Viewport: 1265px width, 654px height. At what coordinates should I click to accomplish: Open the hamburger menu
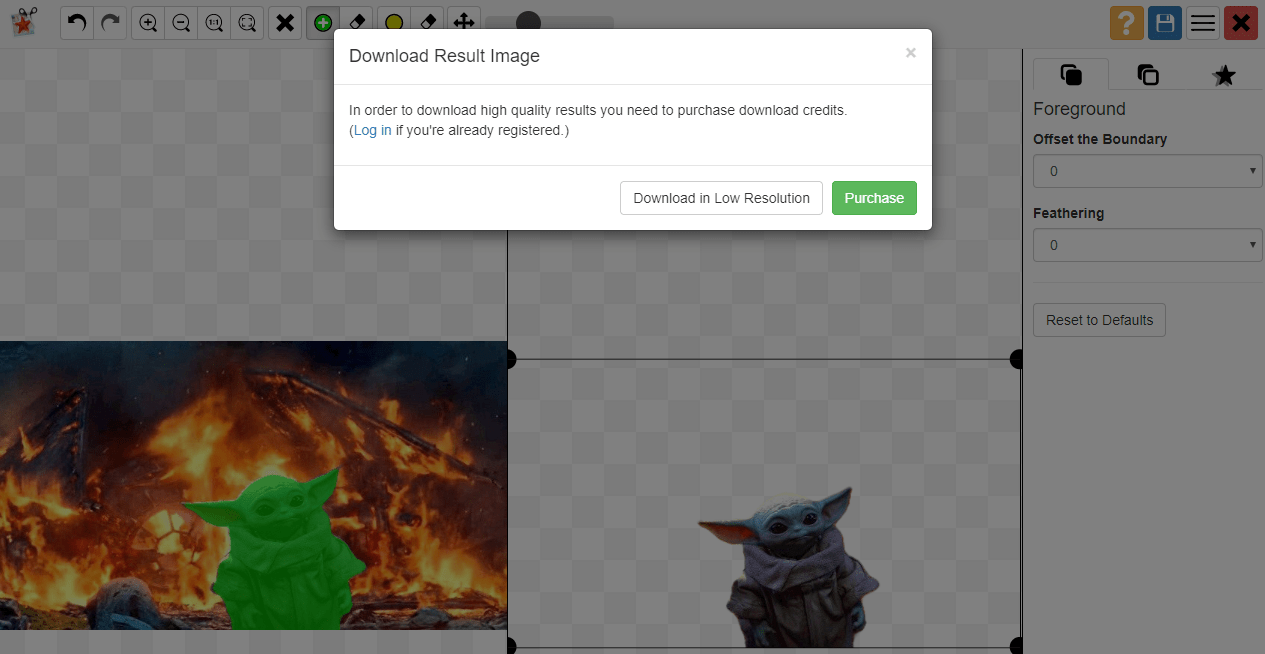[x=1203, y=23]
